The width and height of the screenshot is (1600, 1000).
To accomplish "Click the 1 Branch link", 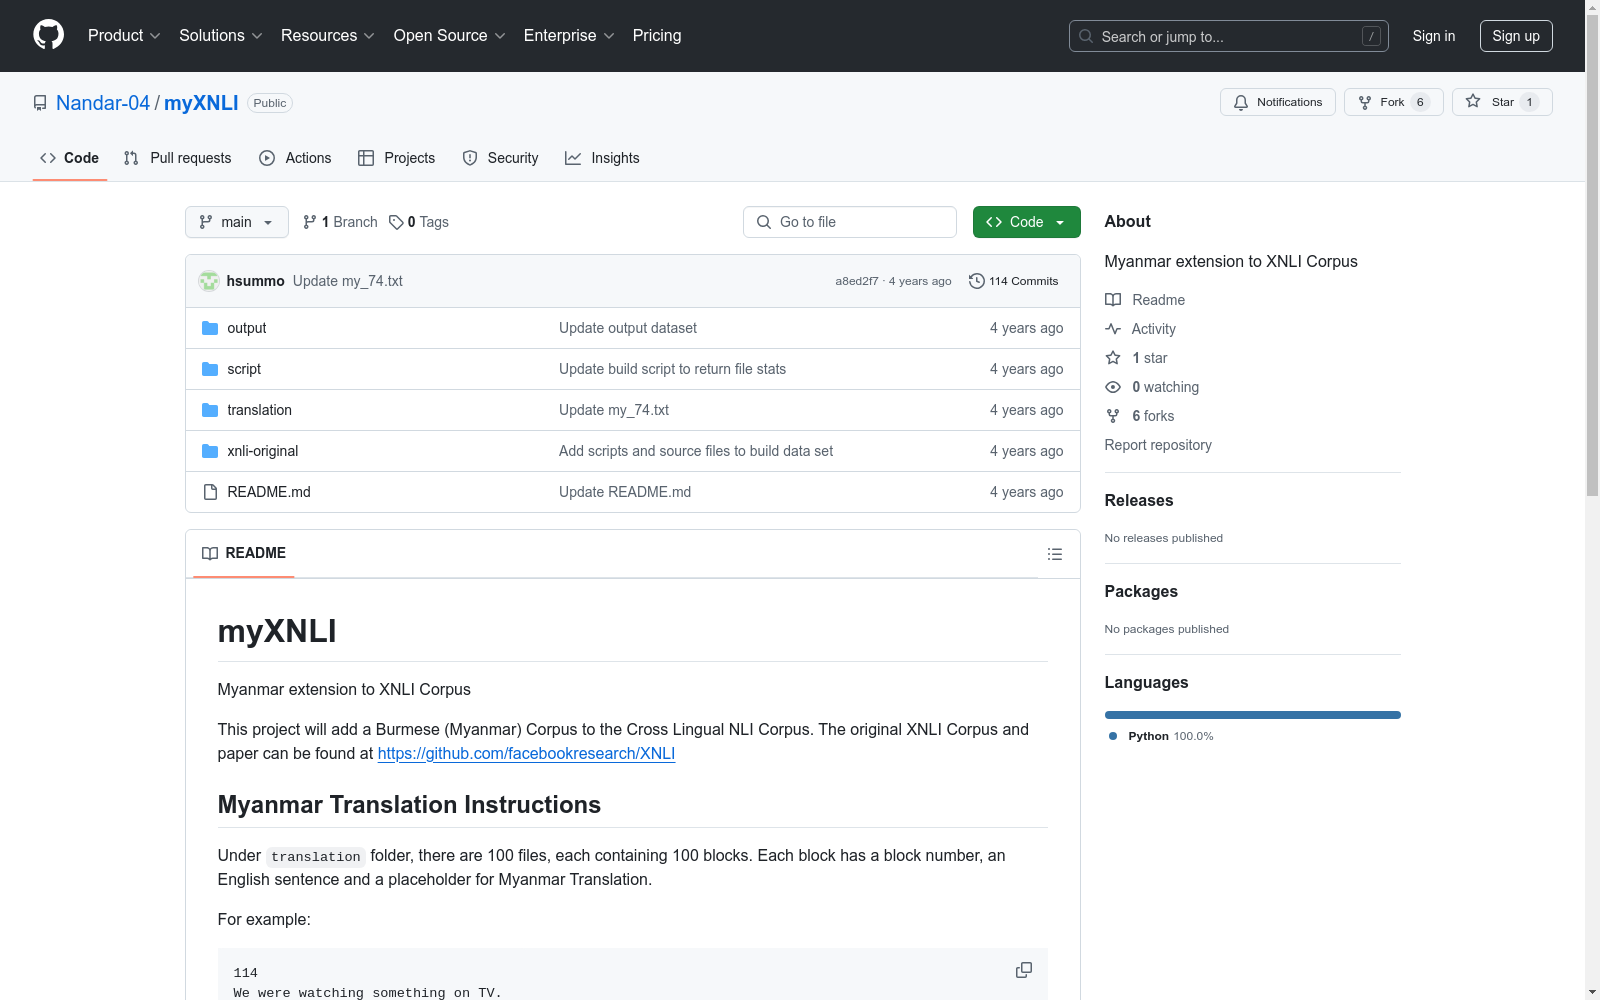I will click(x=340, y=222).
